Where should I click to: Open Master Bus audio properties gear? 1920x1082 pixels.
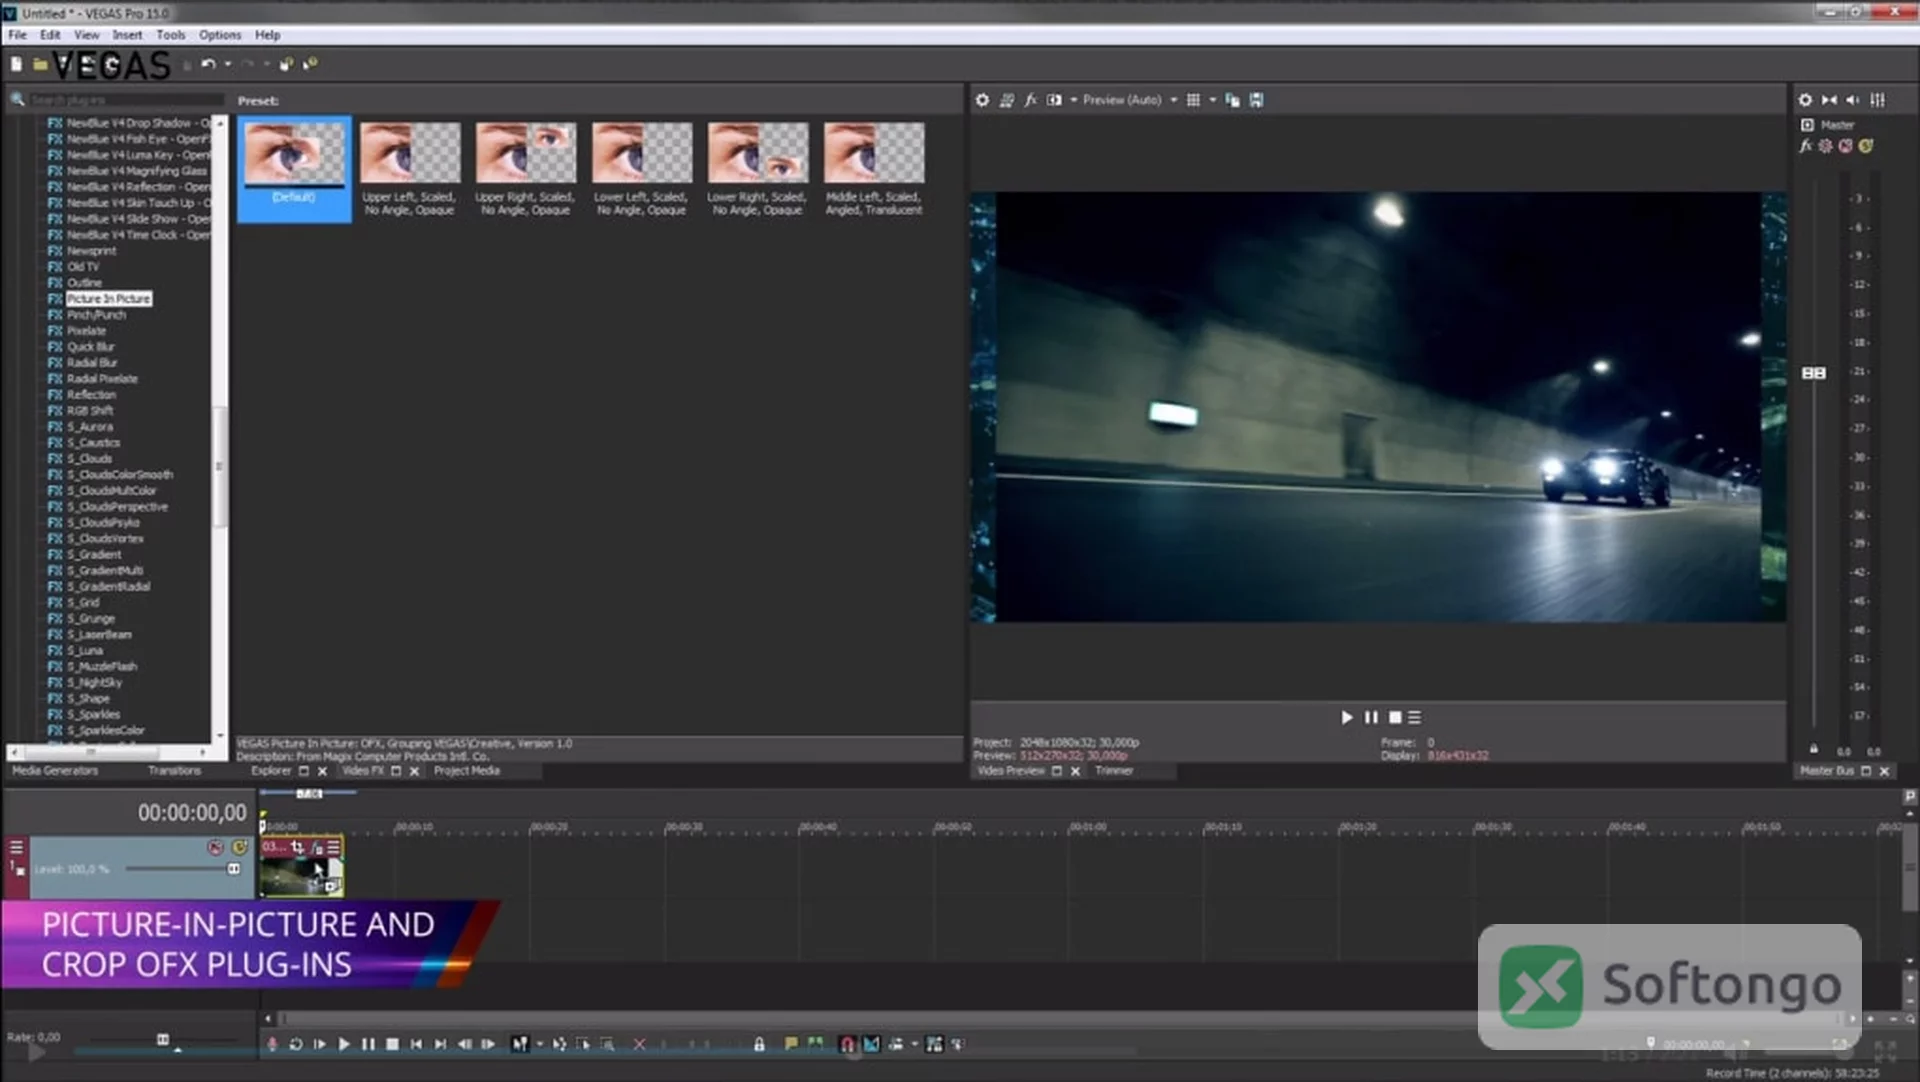pyautogui.click(x=1805, y=100)
